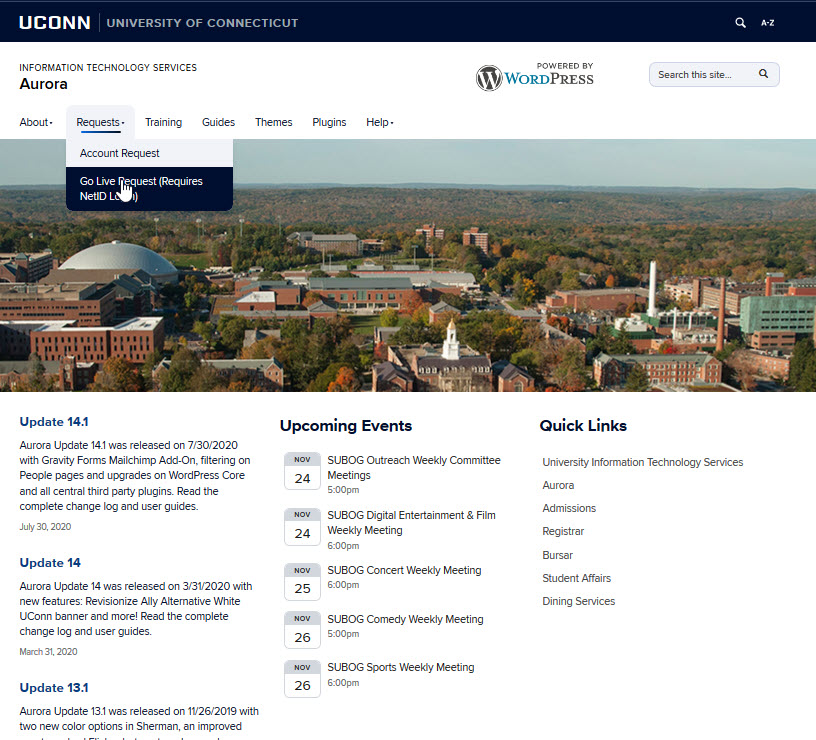
Task: Click the Nov 26 calendar icon for Sports meeting
Action: pyautogui.click(x=302, y=678)
